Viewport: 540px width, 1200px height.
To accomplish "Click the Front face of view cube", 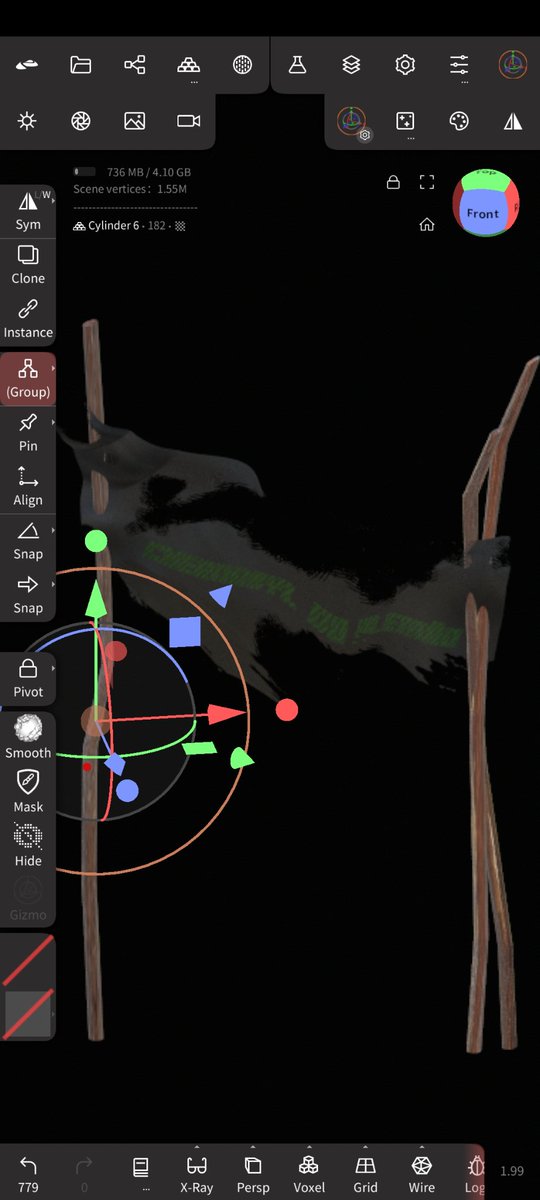I will pyautogui.click(x=483, y=214).
